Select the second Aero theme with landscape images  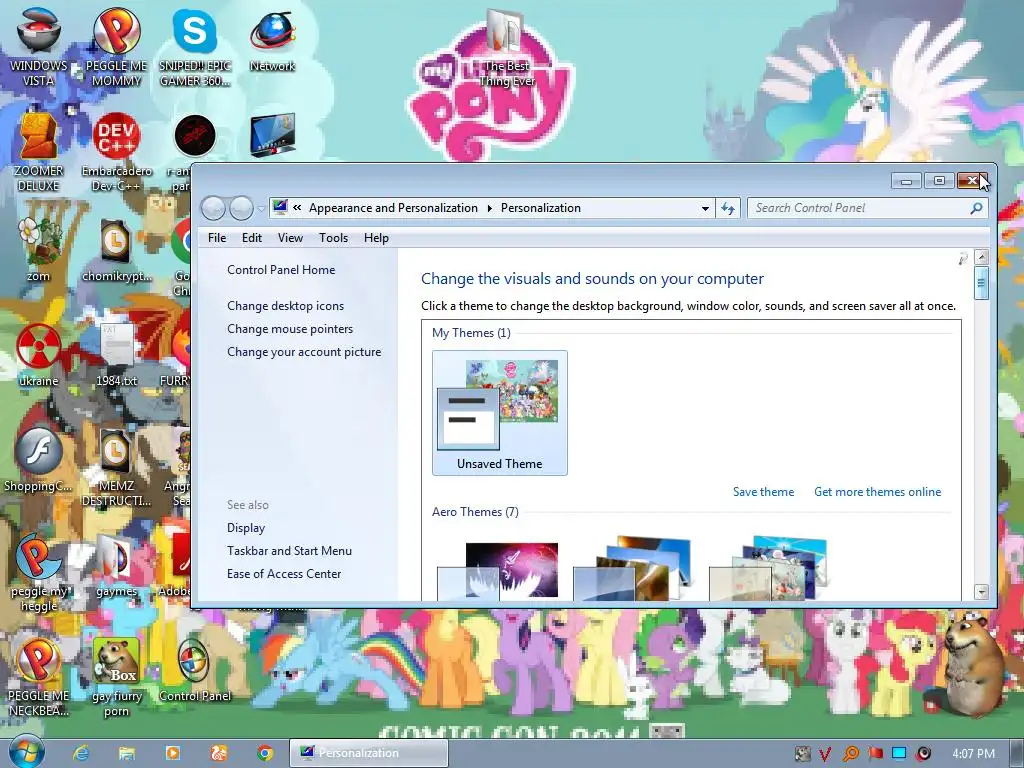click(632, 568)
